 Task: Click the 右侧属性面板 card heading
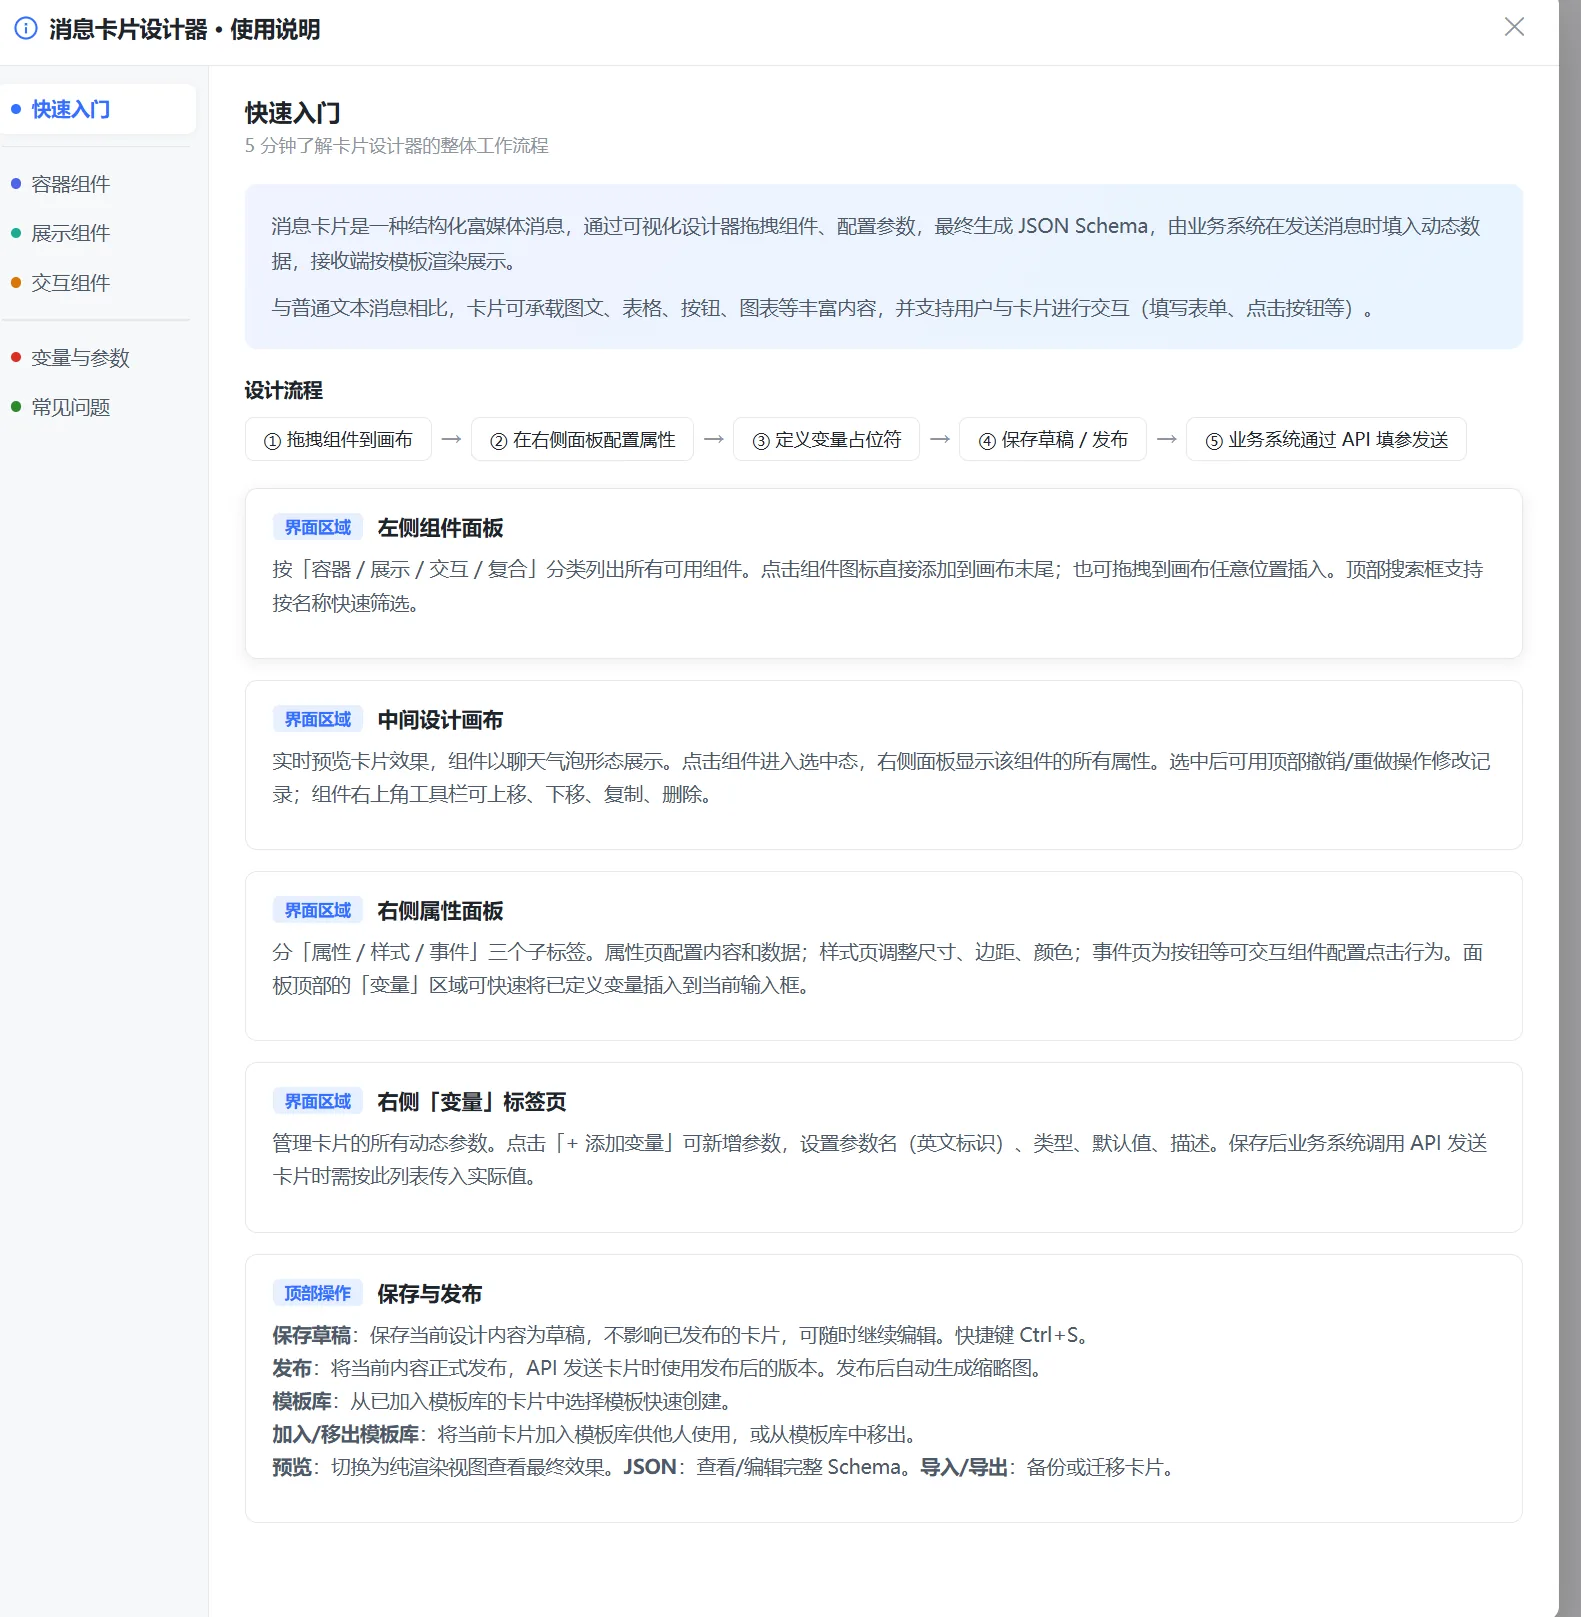pyautogui.click(x=440, y=911)
